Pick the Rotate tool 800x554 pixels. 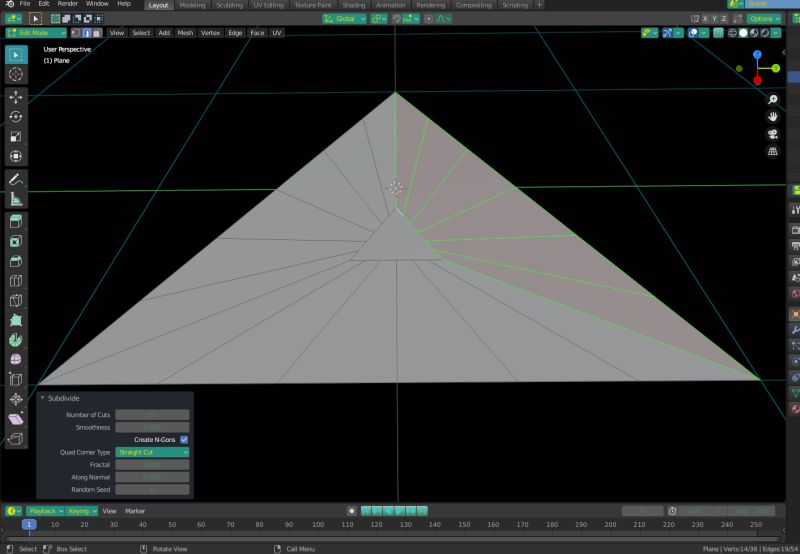(16, 117)
